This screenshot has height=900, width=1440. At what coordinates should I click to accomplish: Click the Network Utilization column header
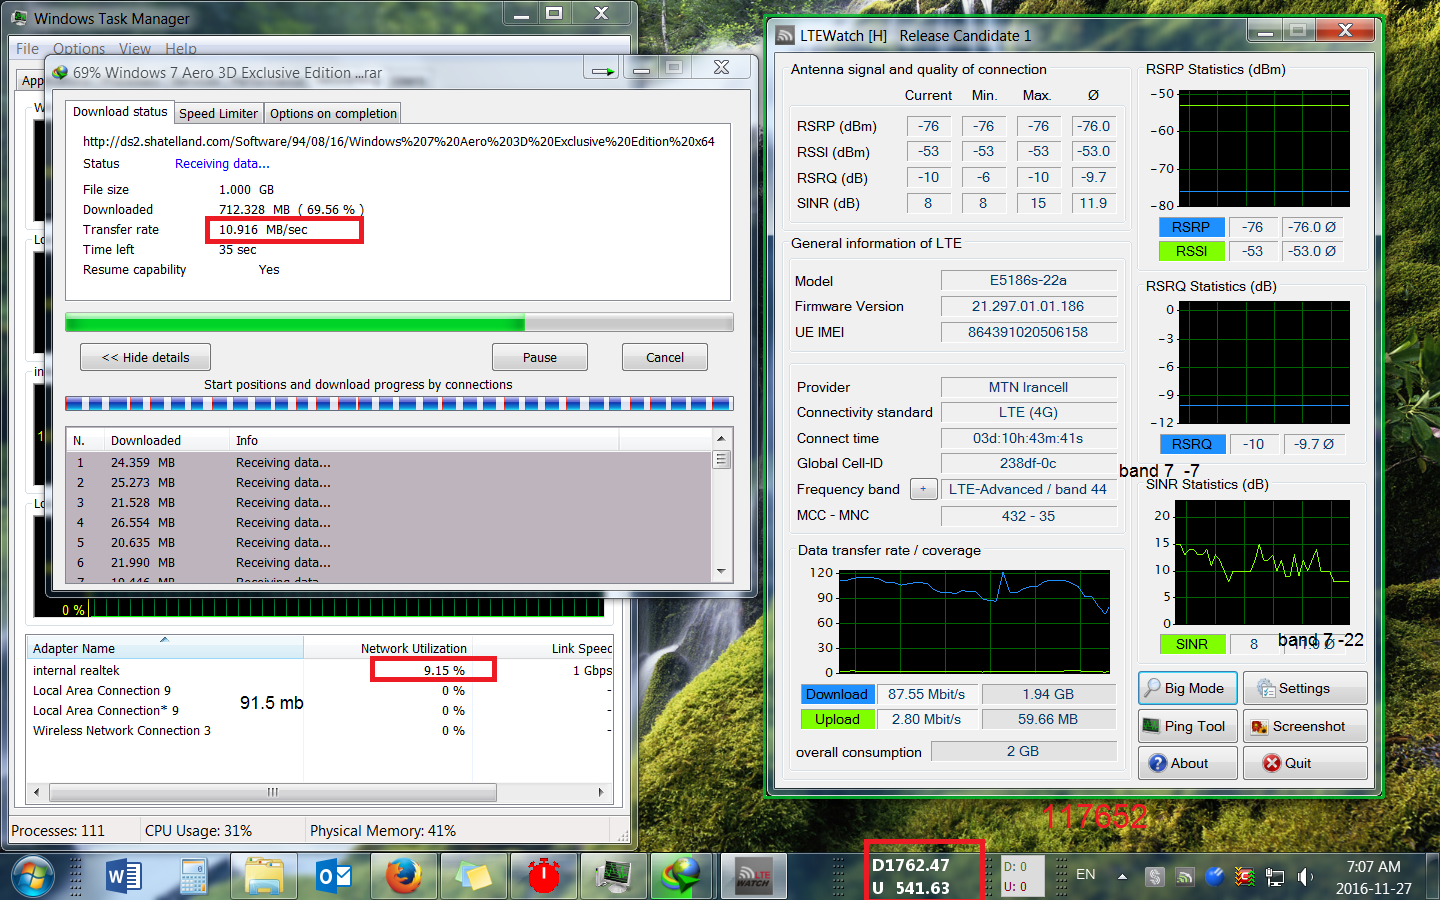(388, 648)
